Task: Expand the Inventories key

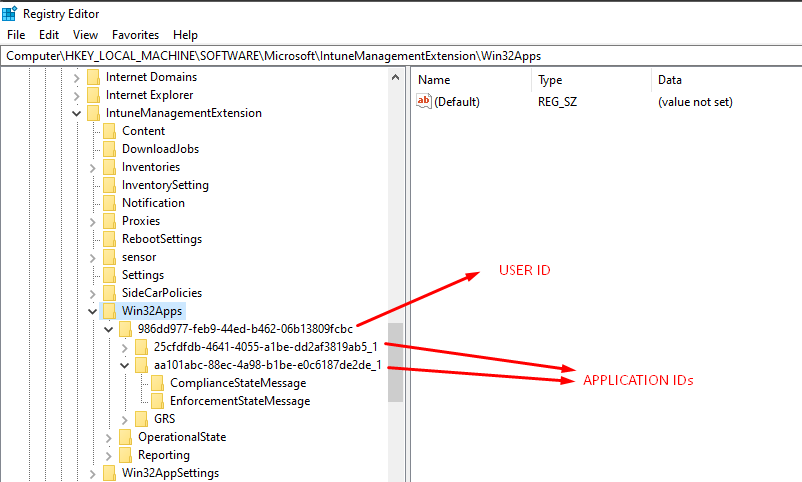Action: coord(93,168)
